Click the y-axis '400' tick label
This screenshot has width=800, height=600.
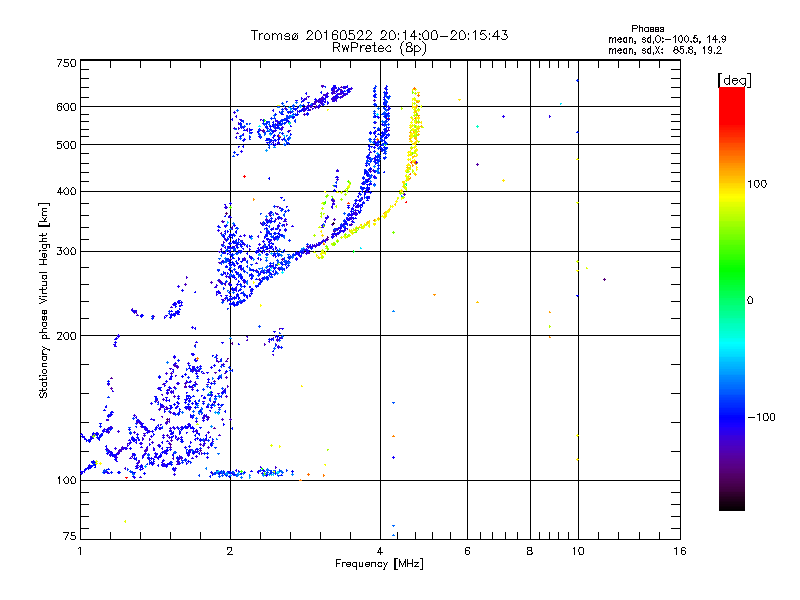[67, 192]
